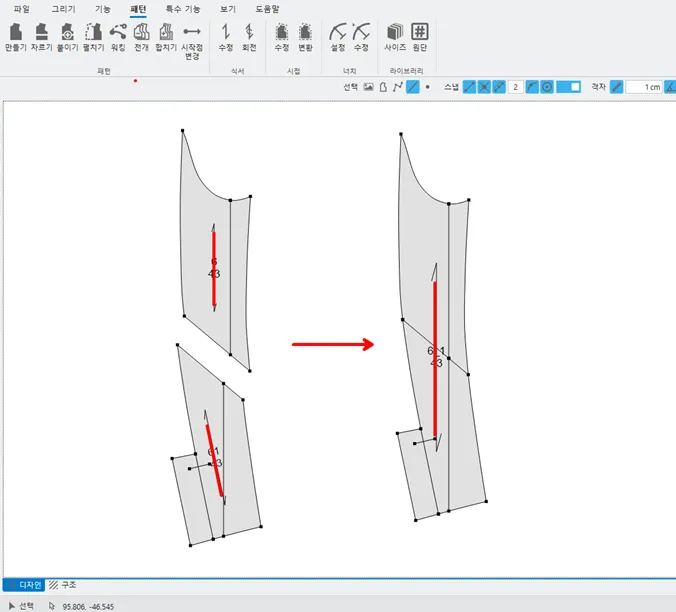Click the grid spacing 1 cm field
This screenshot has height=612, width=676.
644,87
